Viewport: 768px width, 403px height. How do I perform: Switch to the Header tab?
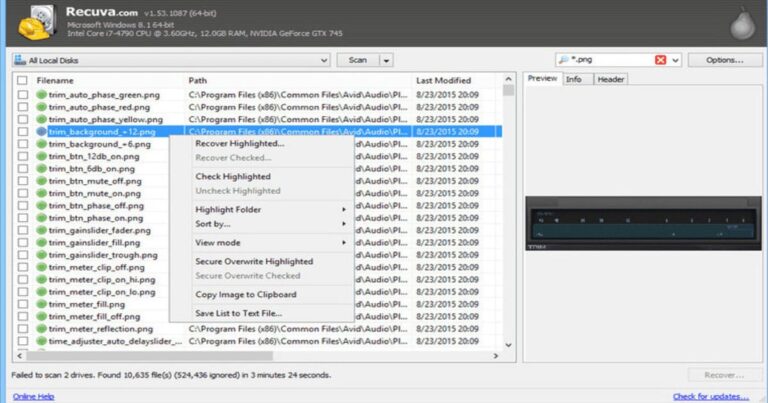click(x=610, y=79)
